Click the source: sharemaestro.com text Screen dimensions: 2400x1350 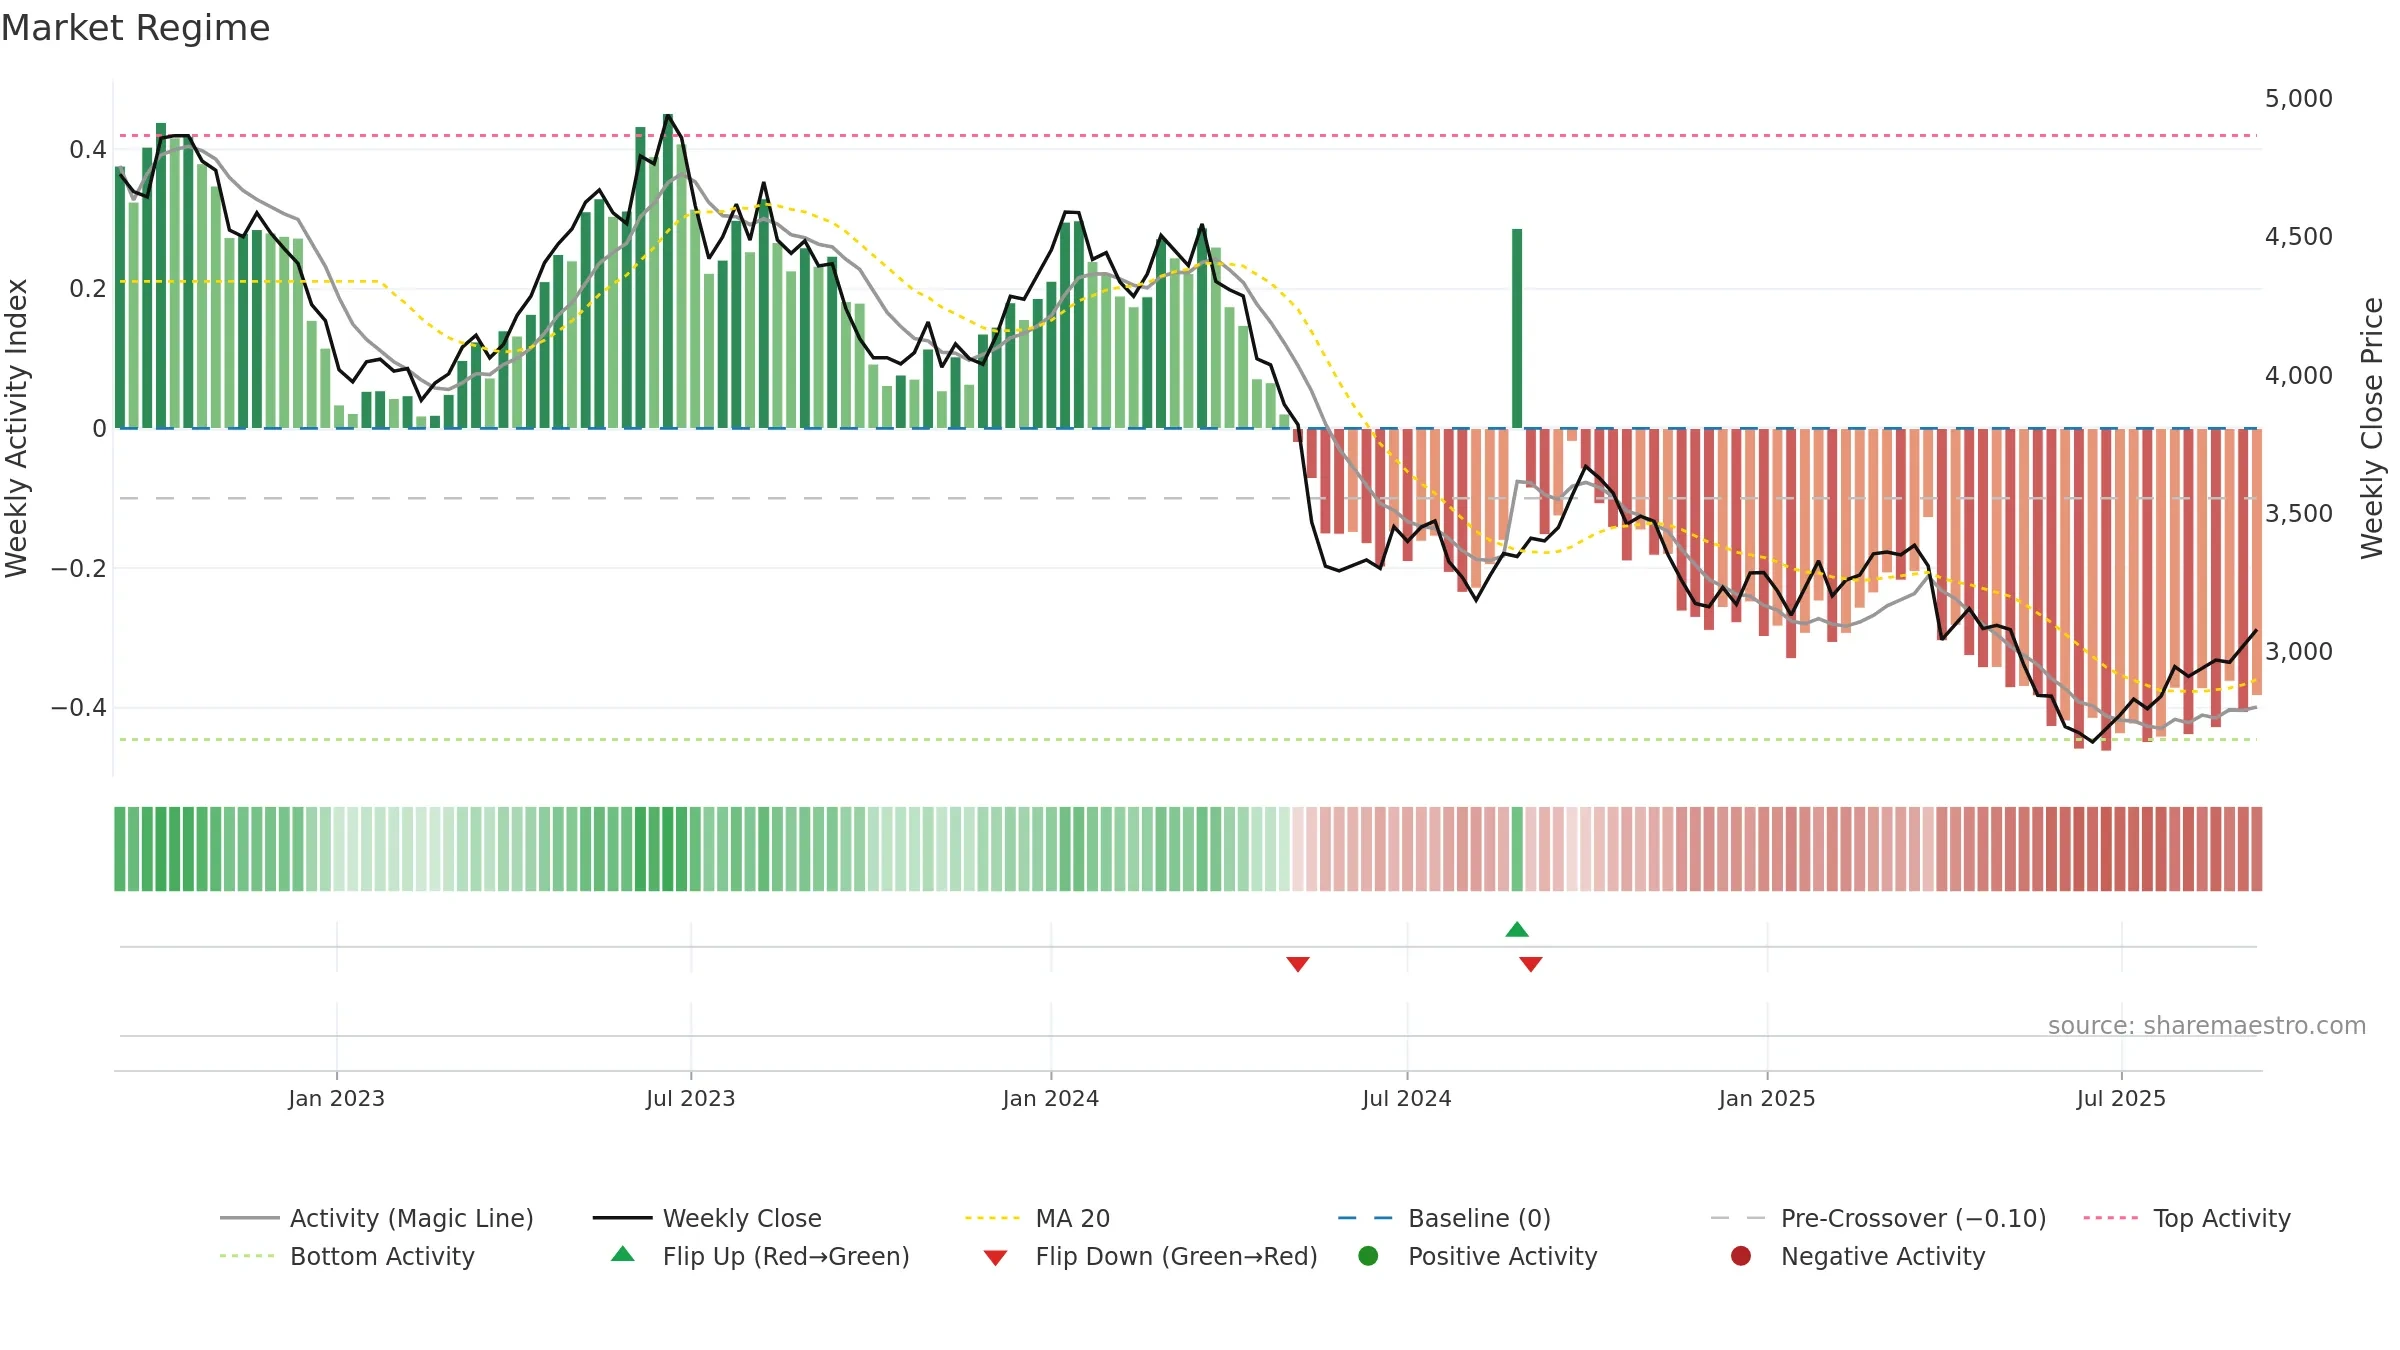pyautogui.click(x=2207, y=1025)
